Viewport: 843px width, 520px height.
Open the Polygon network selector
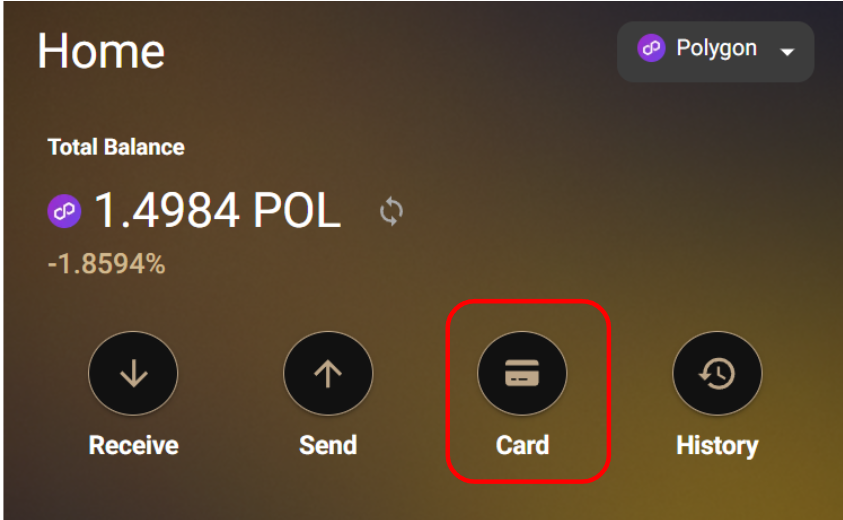click(716, 52)
